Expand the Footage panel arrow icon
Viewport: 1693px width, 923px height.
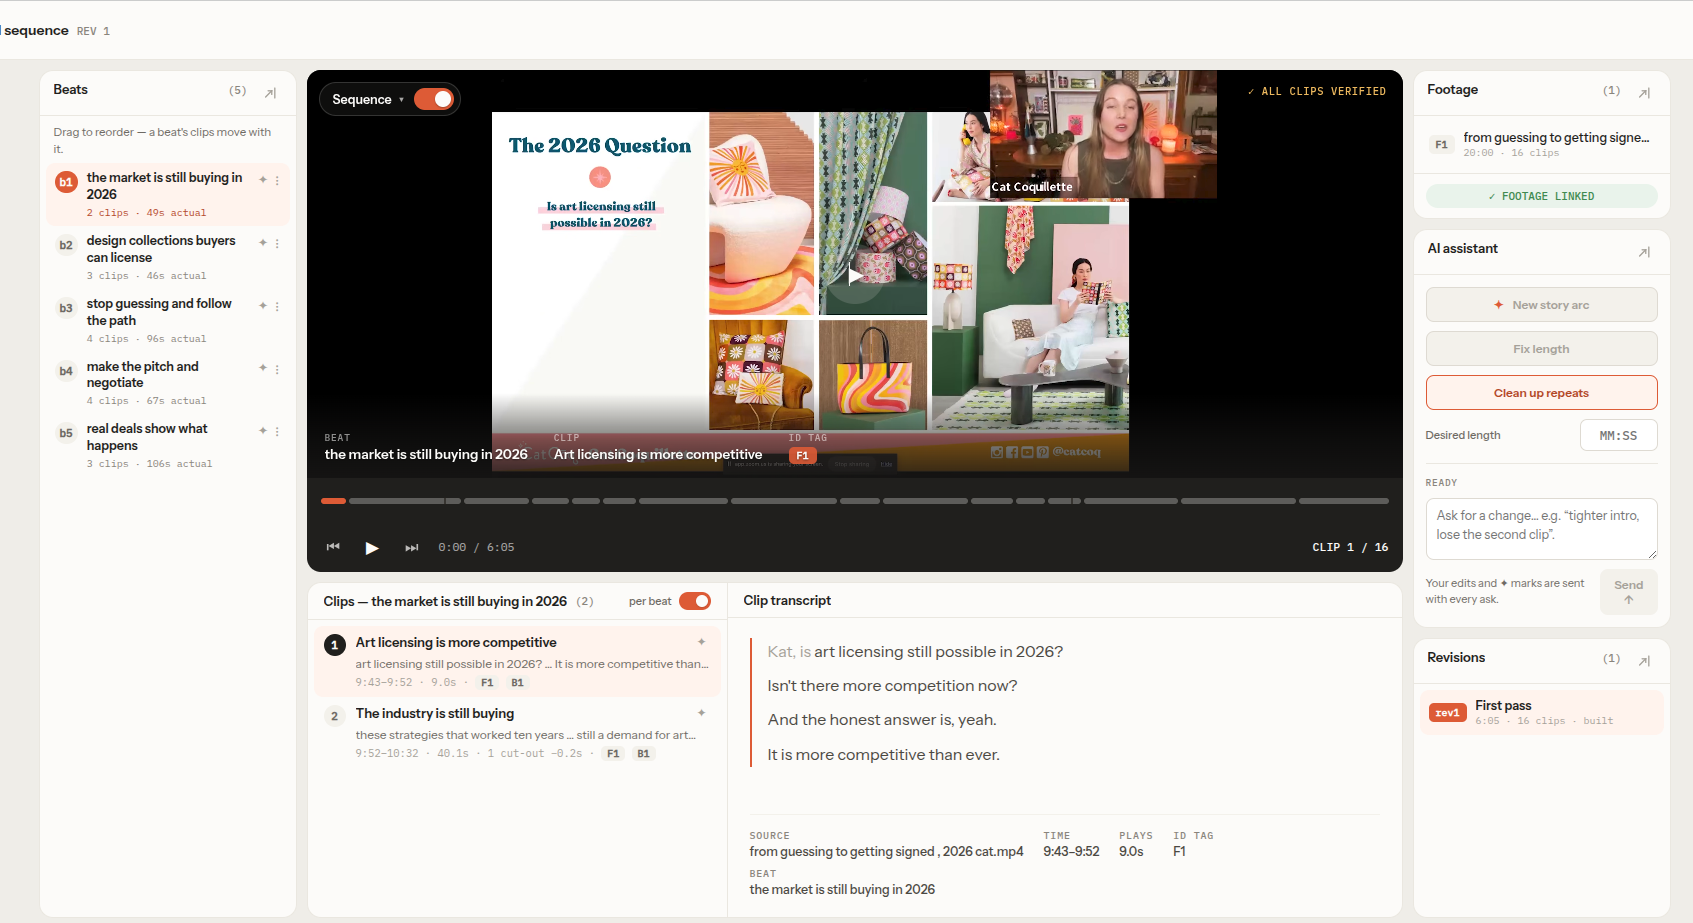(1644, 93)
